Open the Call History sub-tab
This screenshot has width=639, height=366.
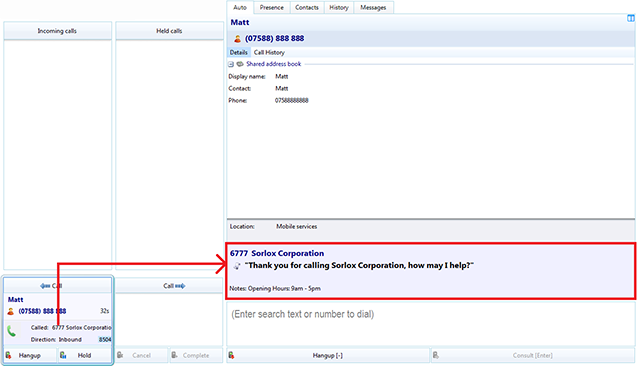click(269, 52)
